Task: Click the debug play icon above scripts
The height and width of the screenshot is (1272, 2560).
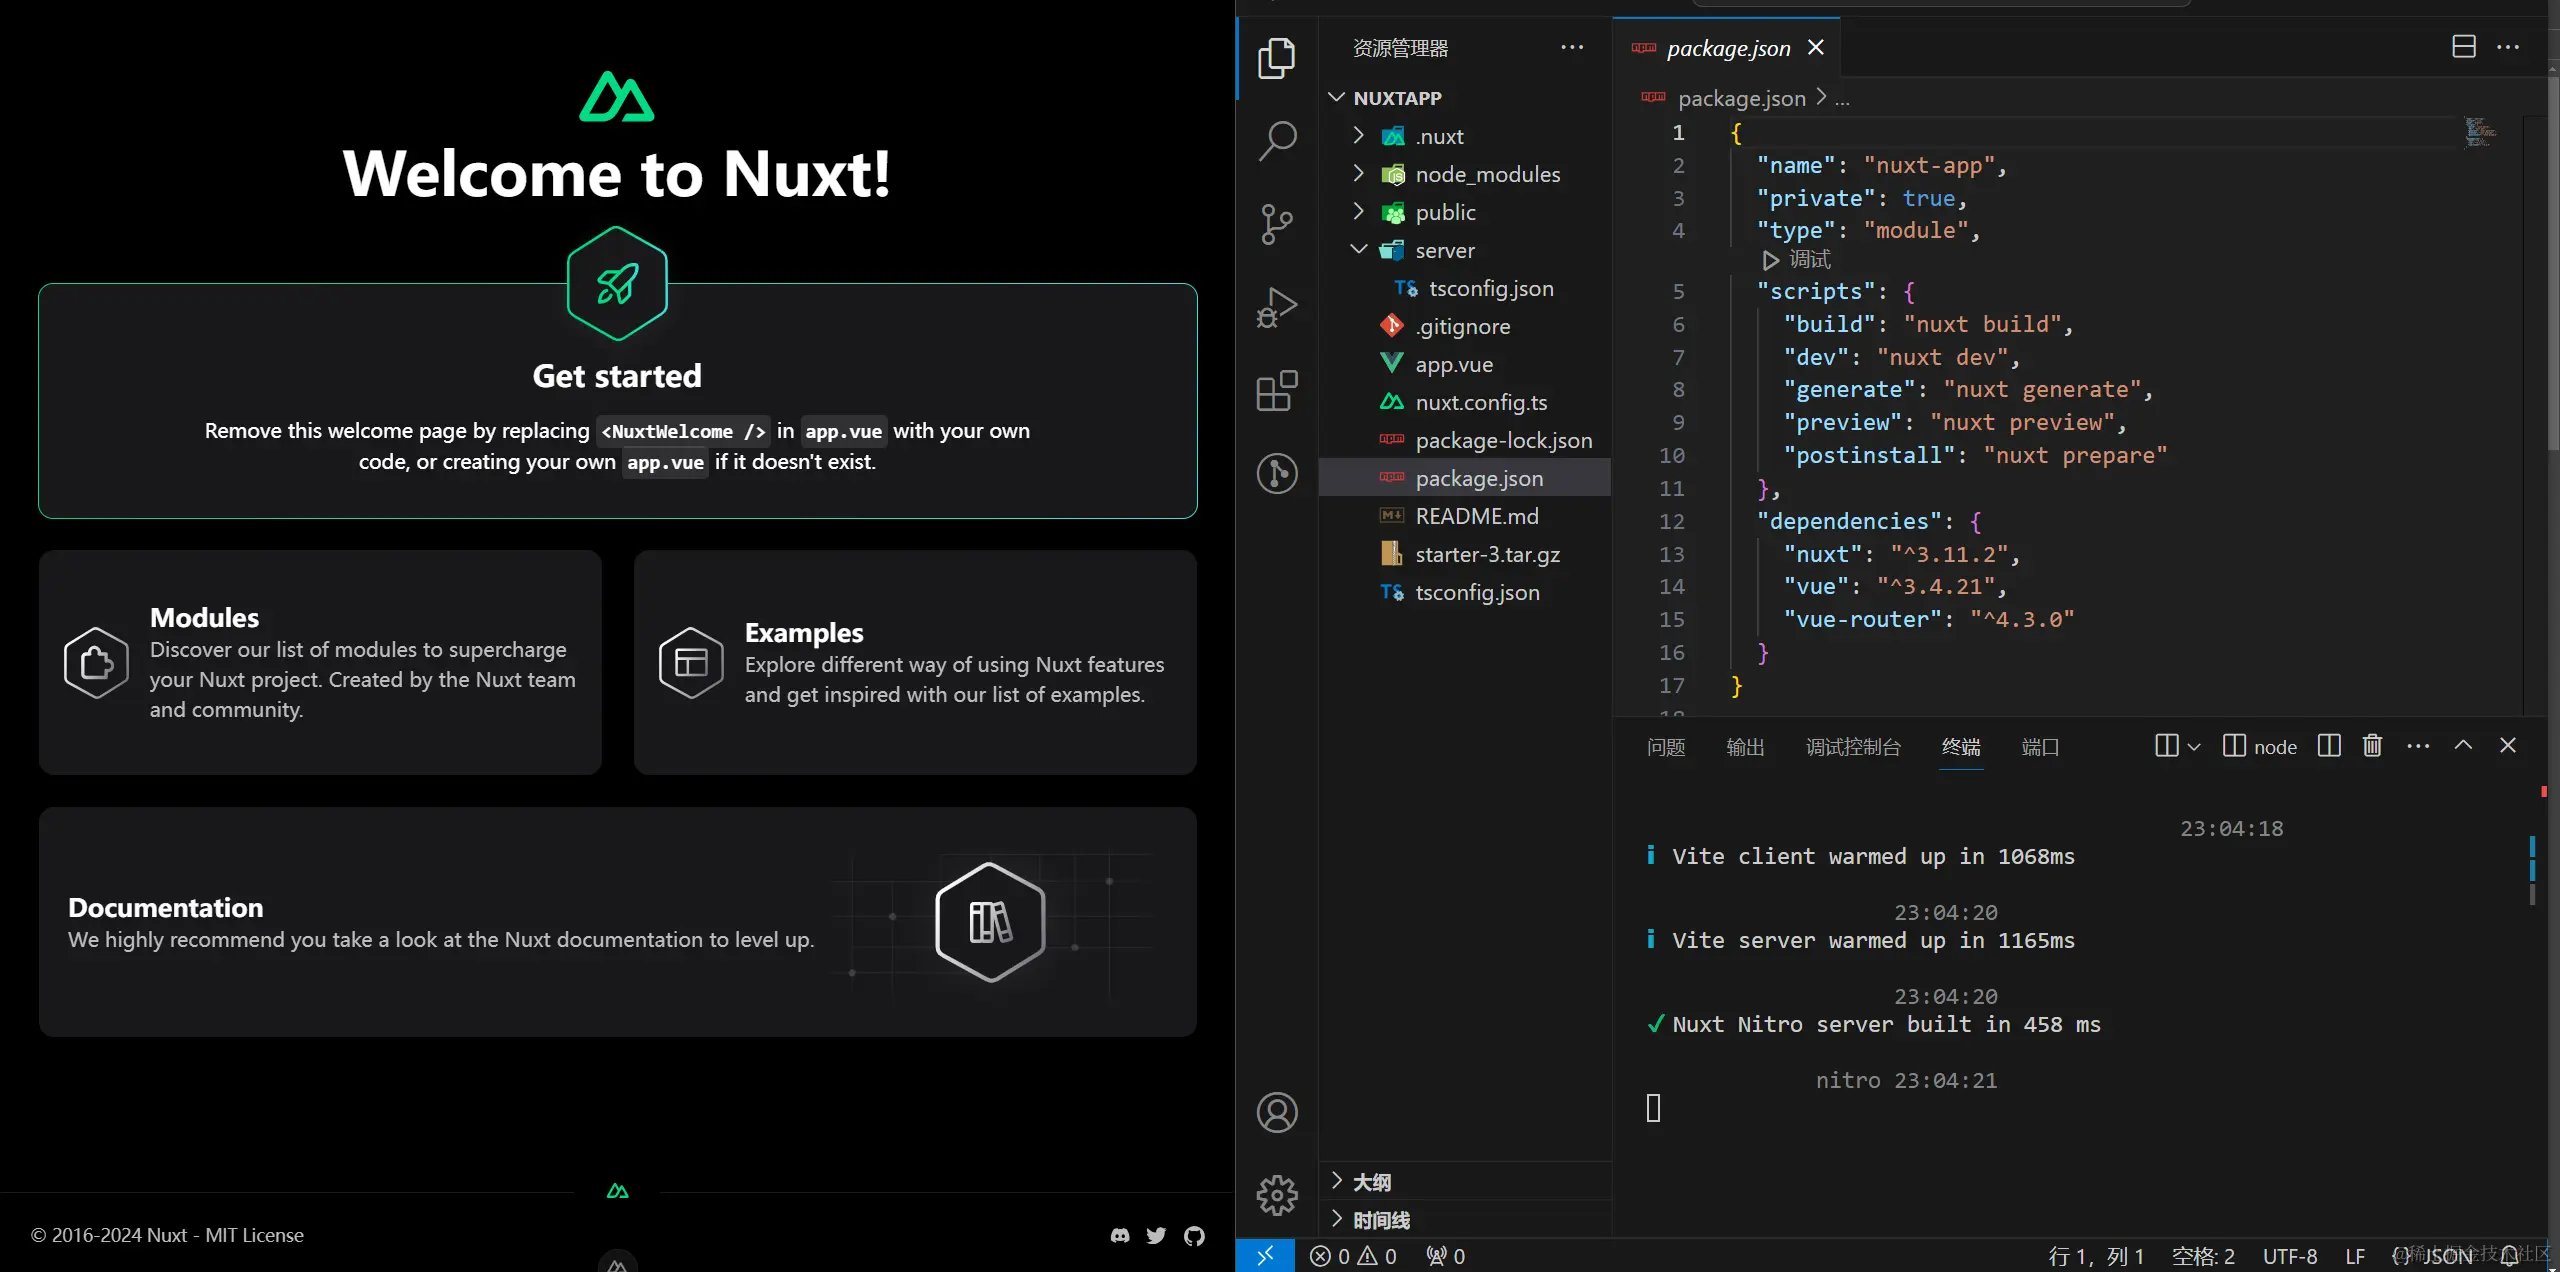Action: point(1770,260)
